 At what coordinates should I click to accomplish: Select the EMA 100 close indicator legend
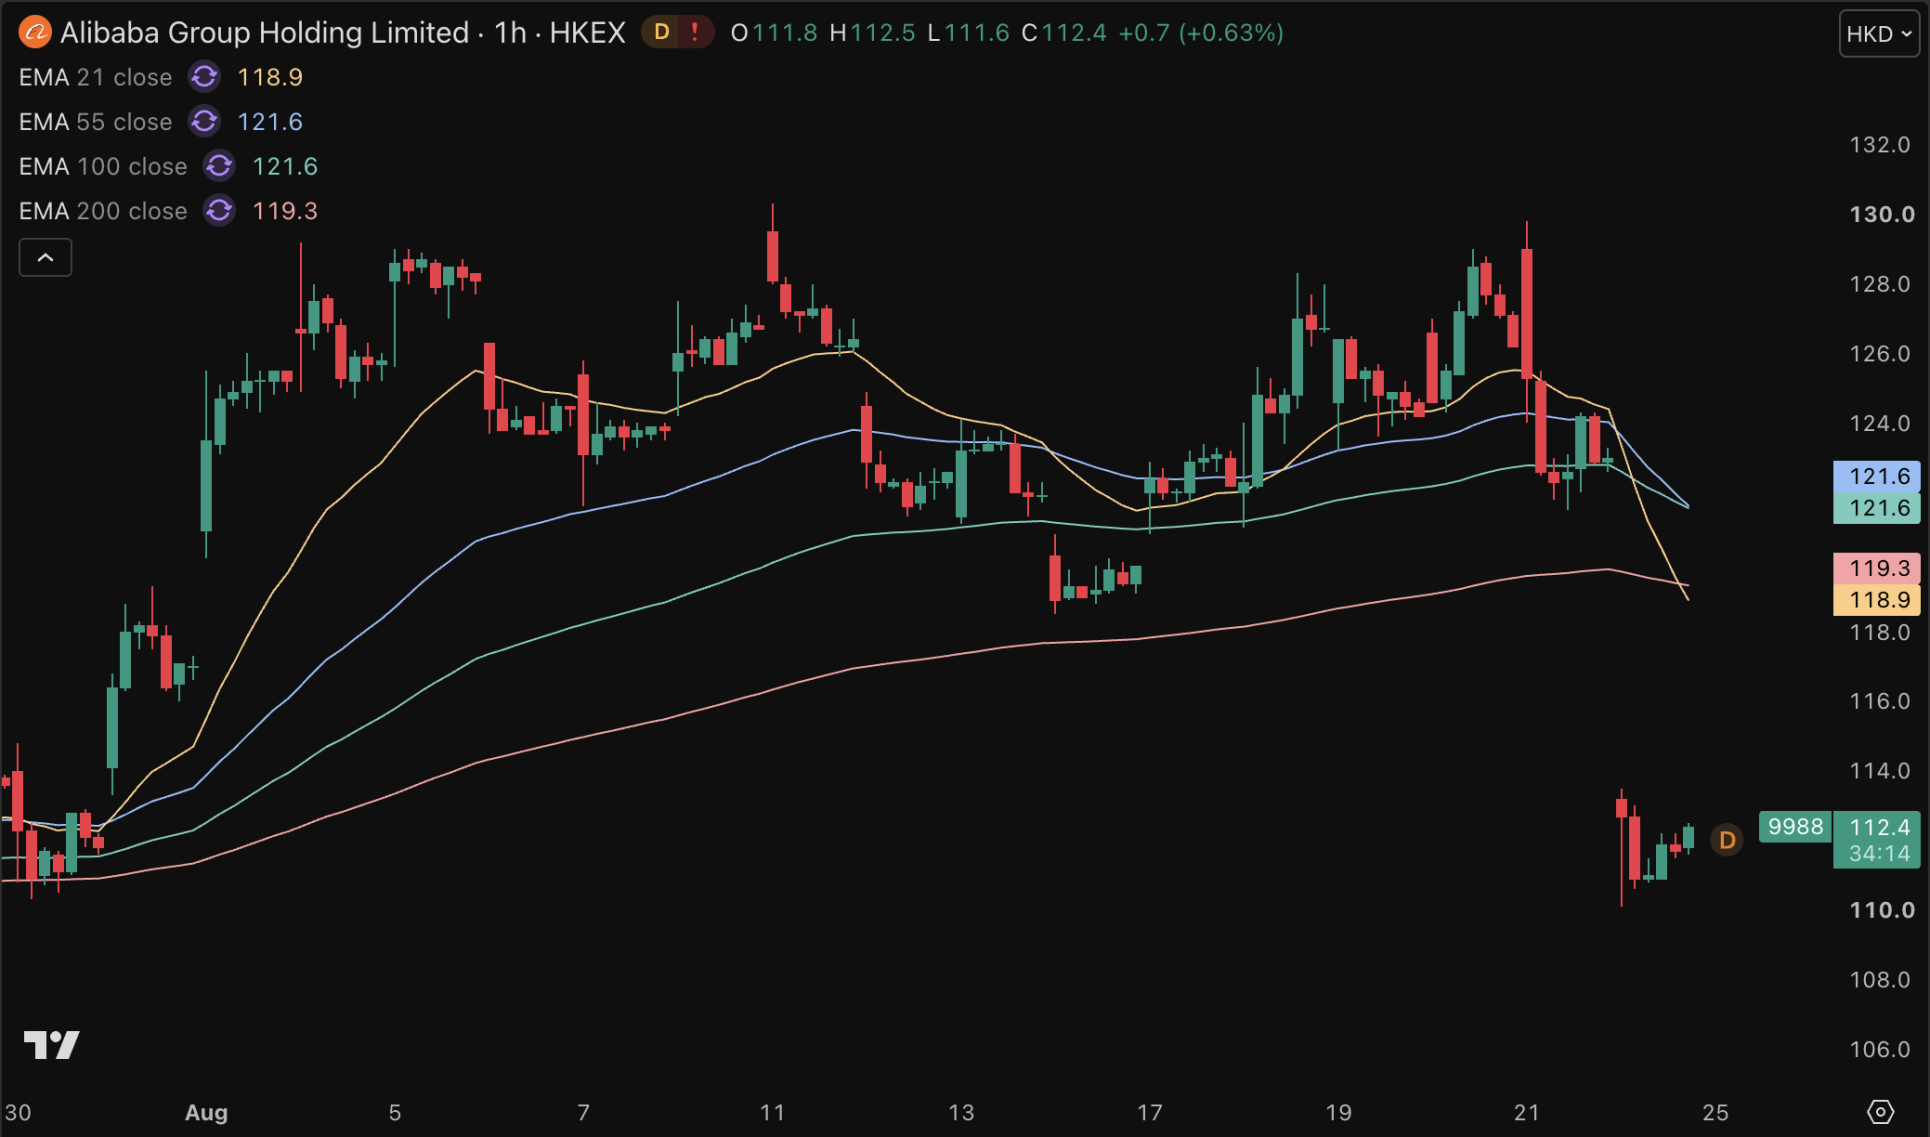tap(103, 166)
